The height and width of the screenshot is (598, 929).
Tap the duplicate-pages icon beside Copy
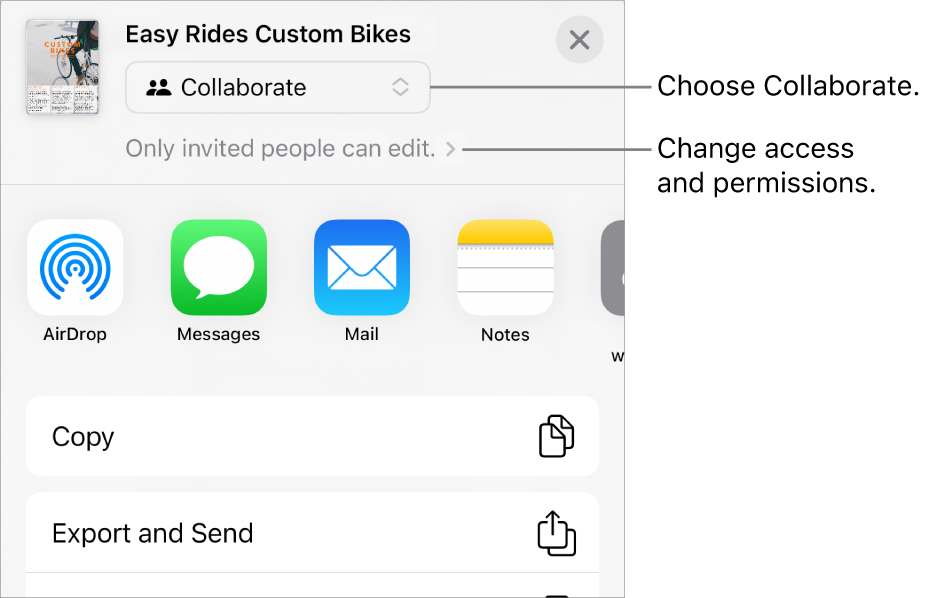(x=556, y=436)
